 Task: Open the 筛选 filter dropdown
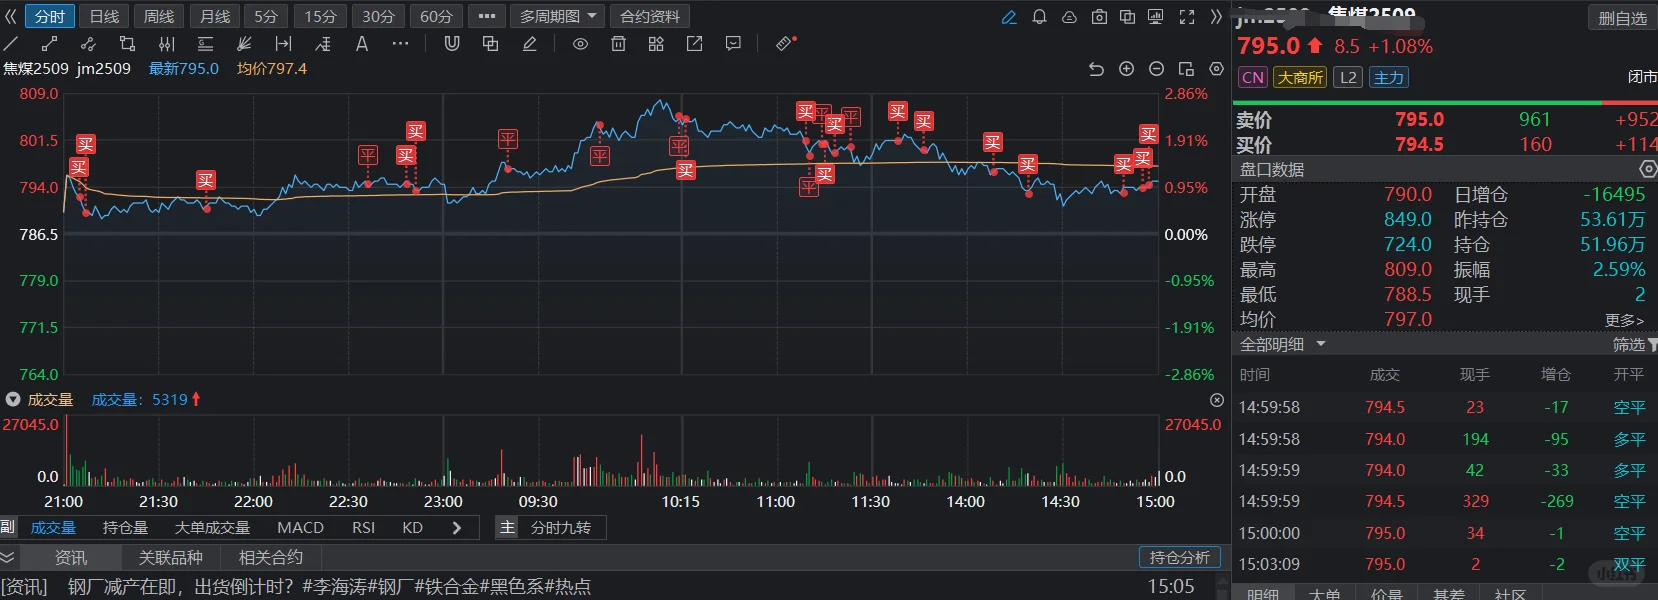point(1634,344)
